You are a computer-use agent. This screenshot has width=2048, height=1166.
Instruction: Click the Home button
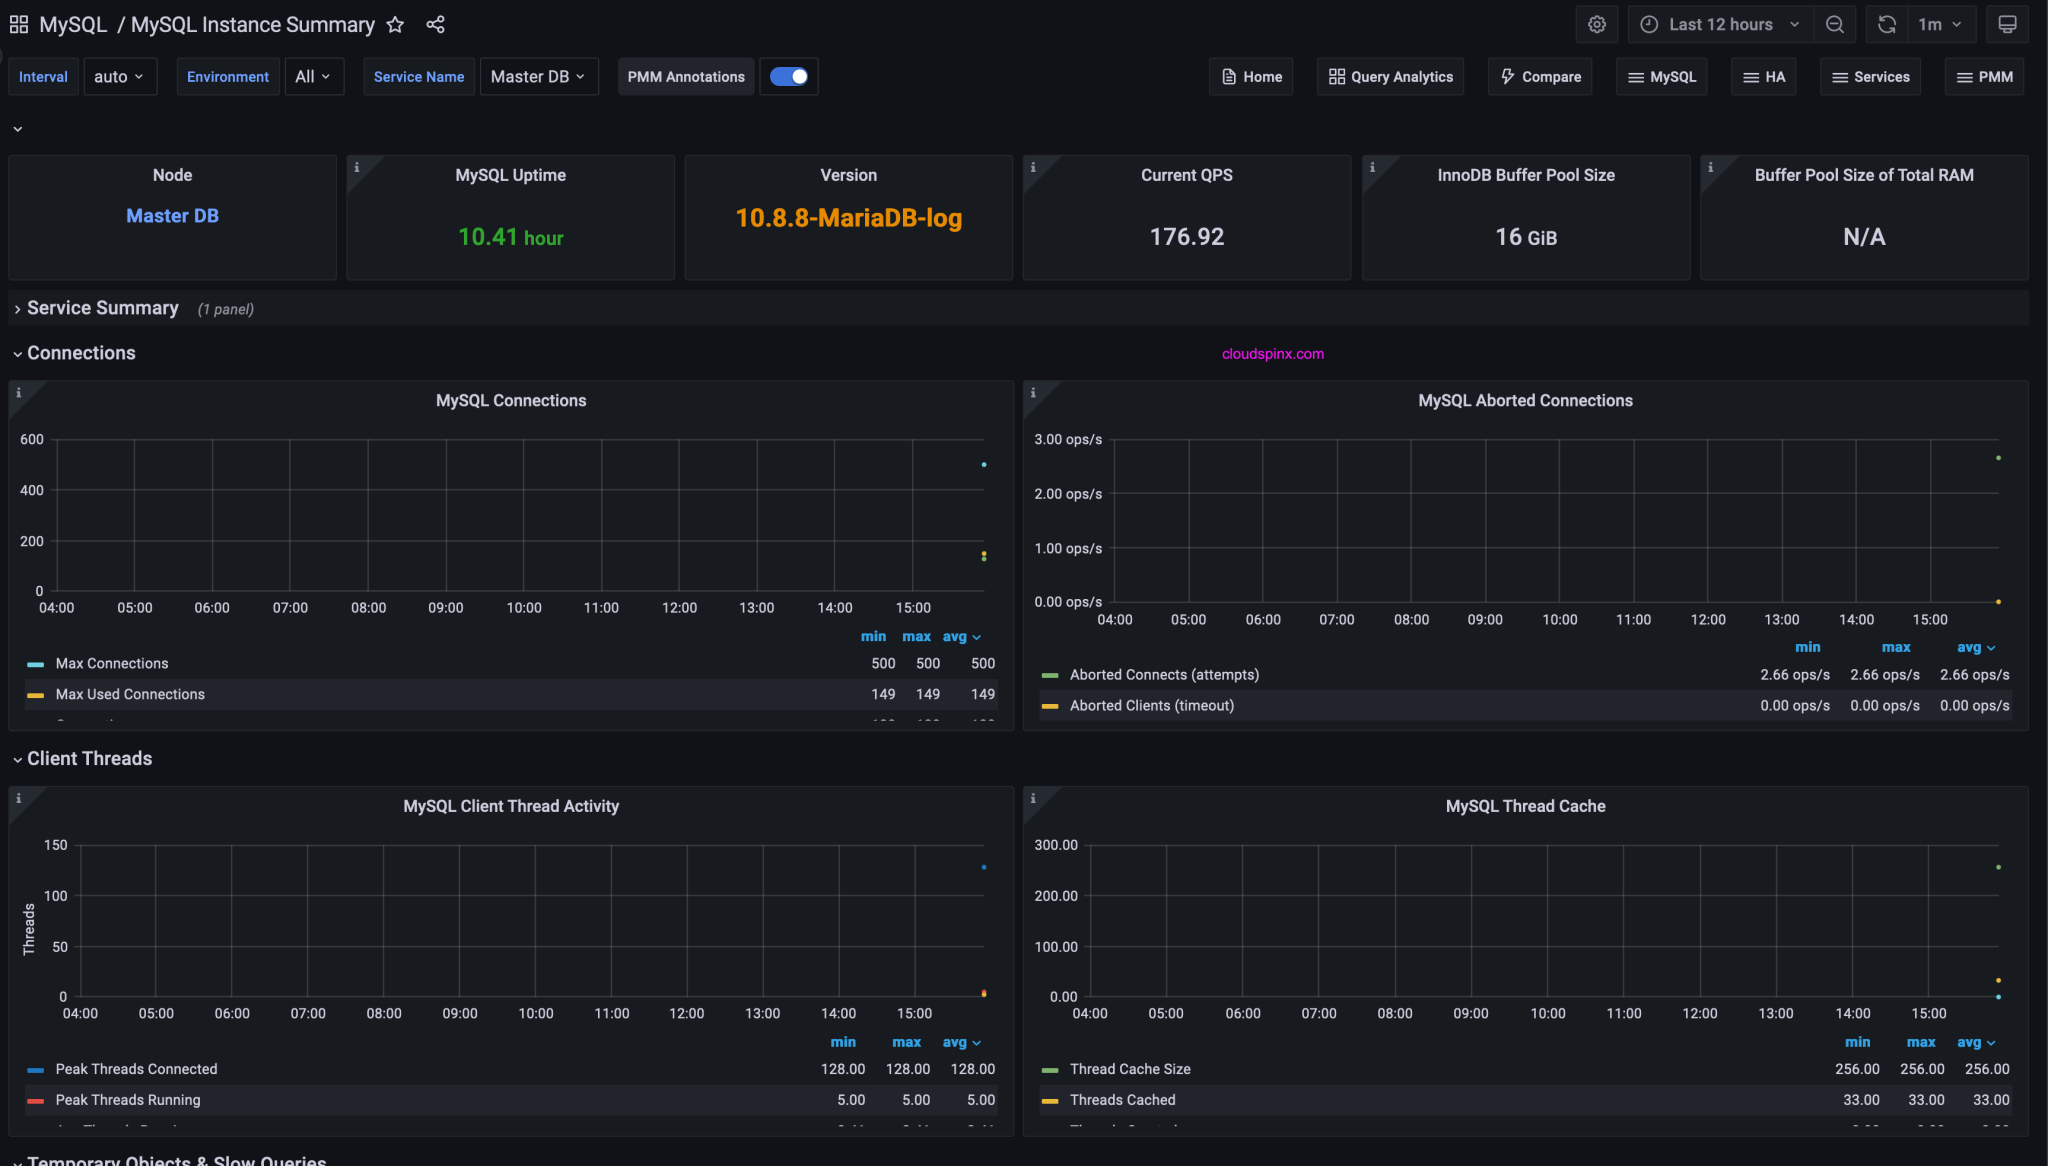click(x=1250, y=76)
